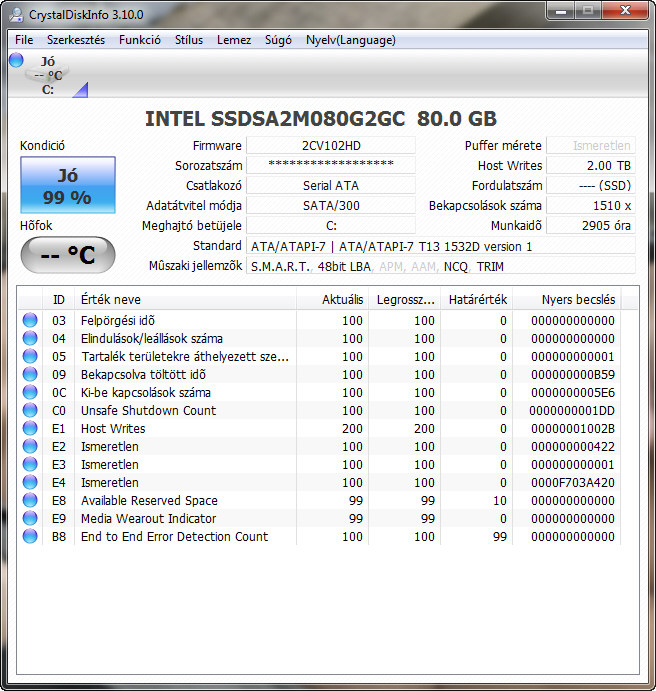Click the Aktuális column header

point(333,300)
